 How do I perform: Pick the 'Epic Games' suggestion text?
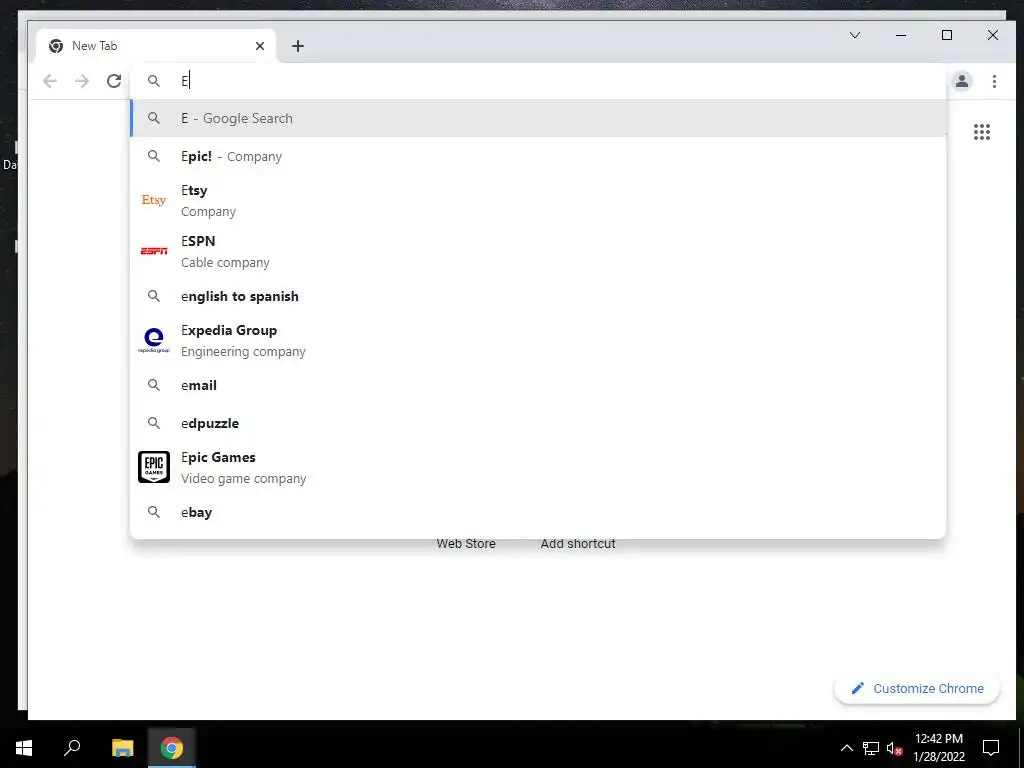[x=218, y=457]
